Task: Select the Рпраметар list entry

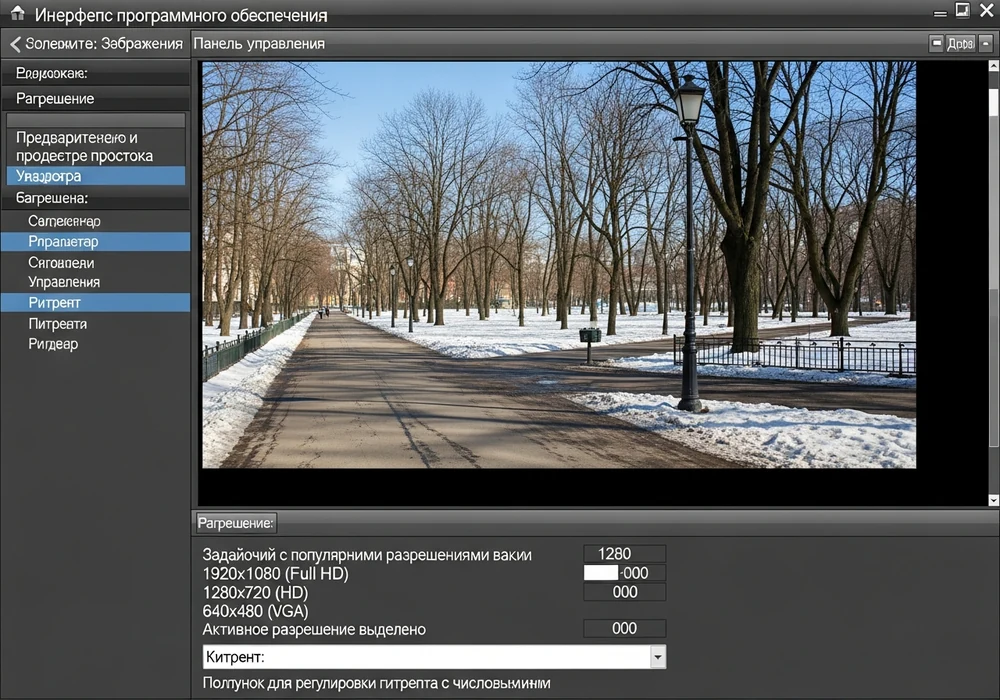Action: tap(96, 242)
